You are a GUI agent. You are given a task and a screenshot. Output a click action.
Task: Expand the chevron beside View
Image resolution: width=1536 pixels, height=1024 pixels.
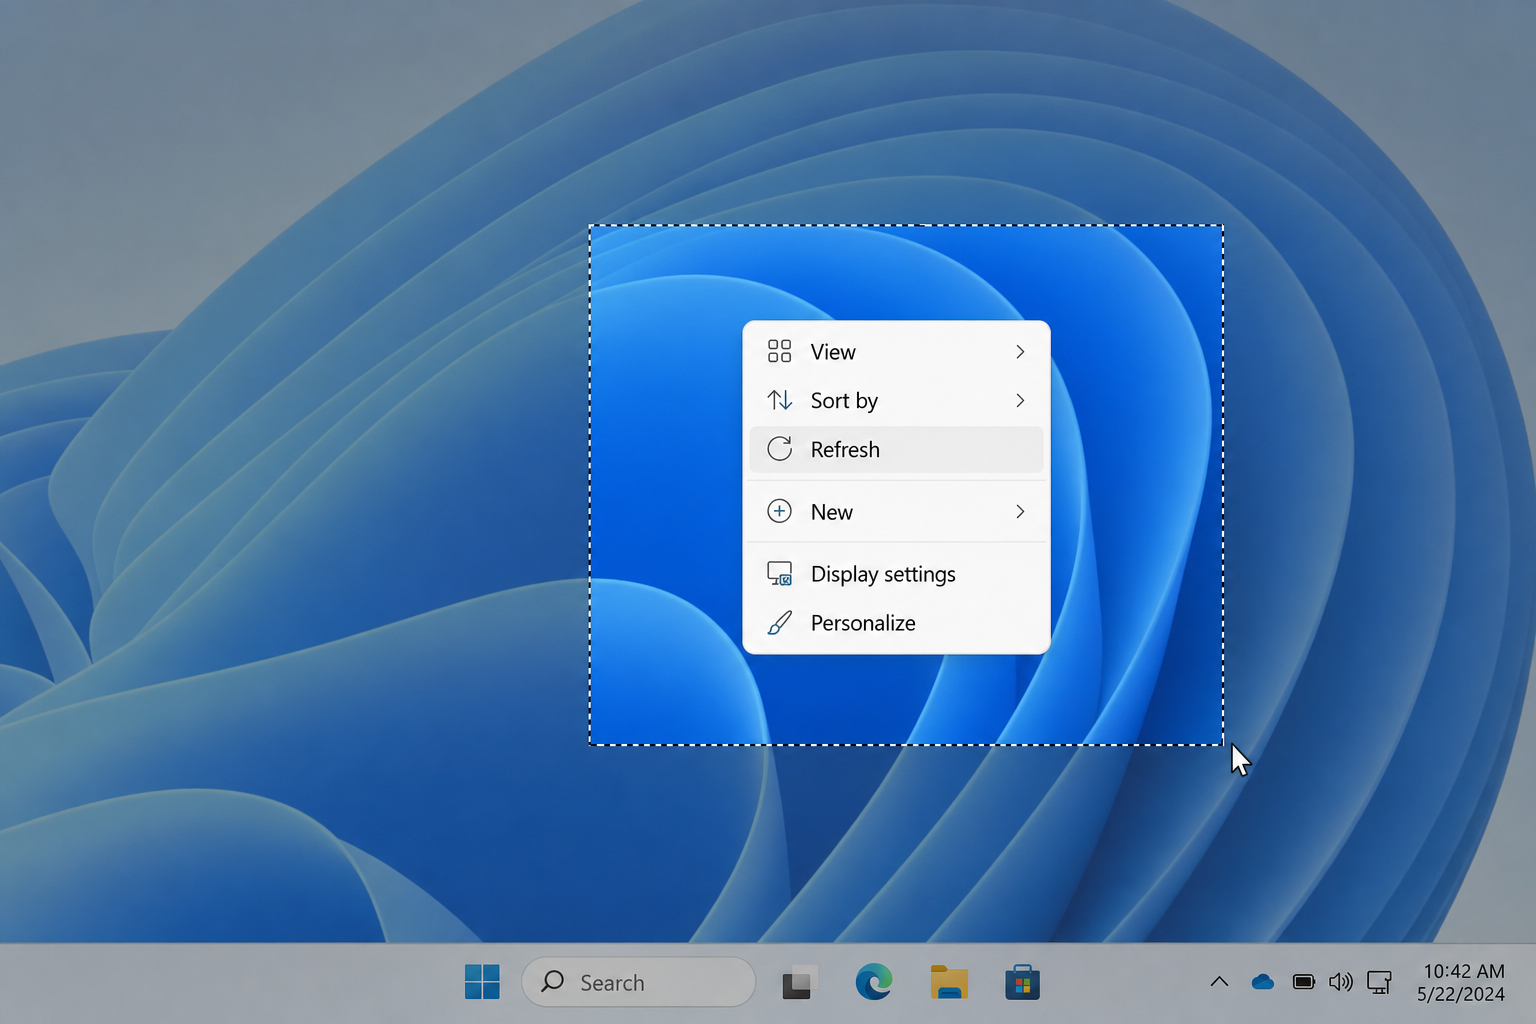[1020, 352]
